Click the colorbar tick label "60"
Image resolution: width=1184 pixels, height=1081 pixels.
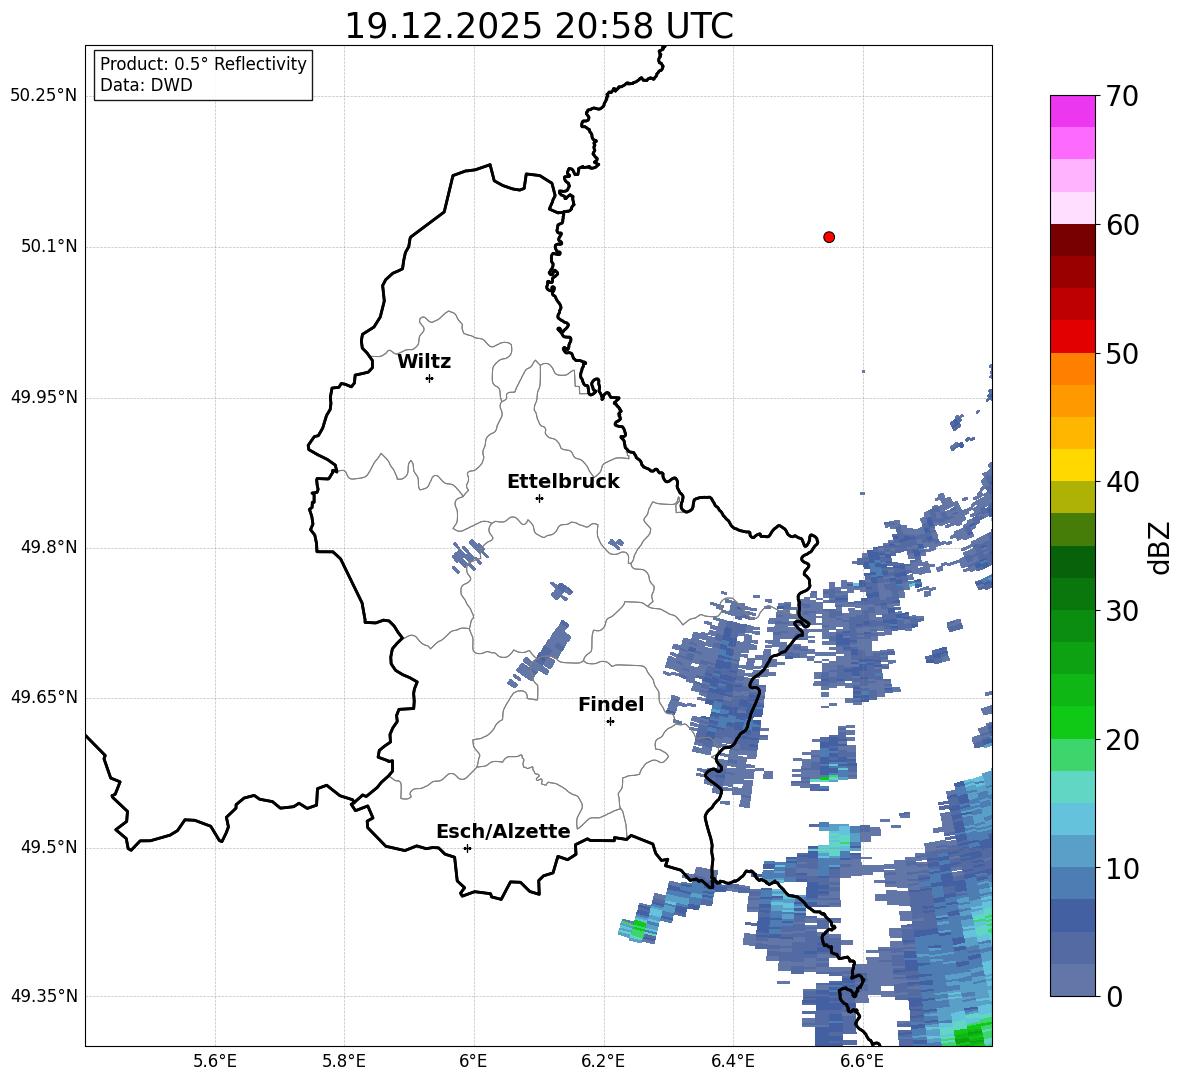pyautogui.click(x=1122, y=225)
